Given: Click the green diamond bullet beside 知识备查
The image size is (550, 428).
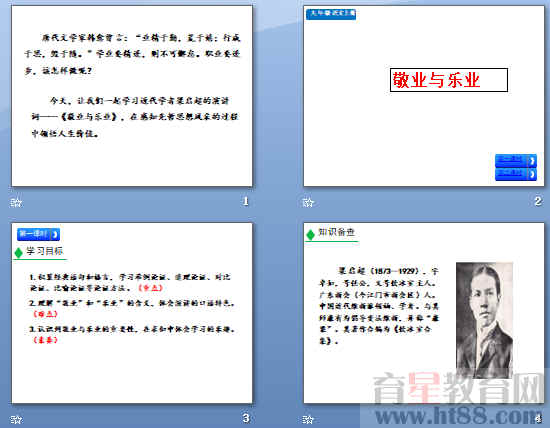Looking at the screenshot, I should tap(310, 234).
